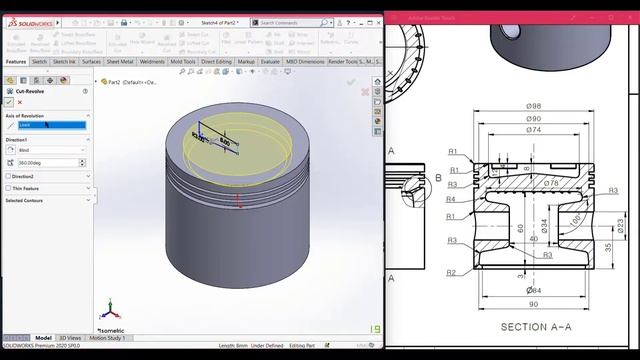Open the SOLIDWORKS menu flyout arrow

(x=58, y=22)
